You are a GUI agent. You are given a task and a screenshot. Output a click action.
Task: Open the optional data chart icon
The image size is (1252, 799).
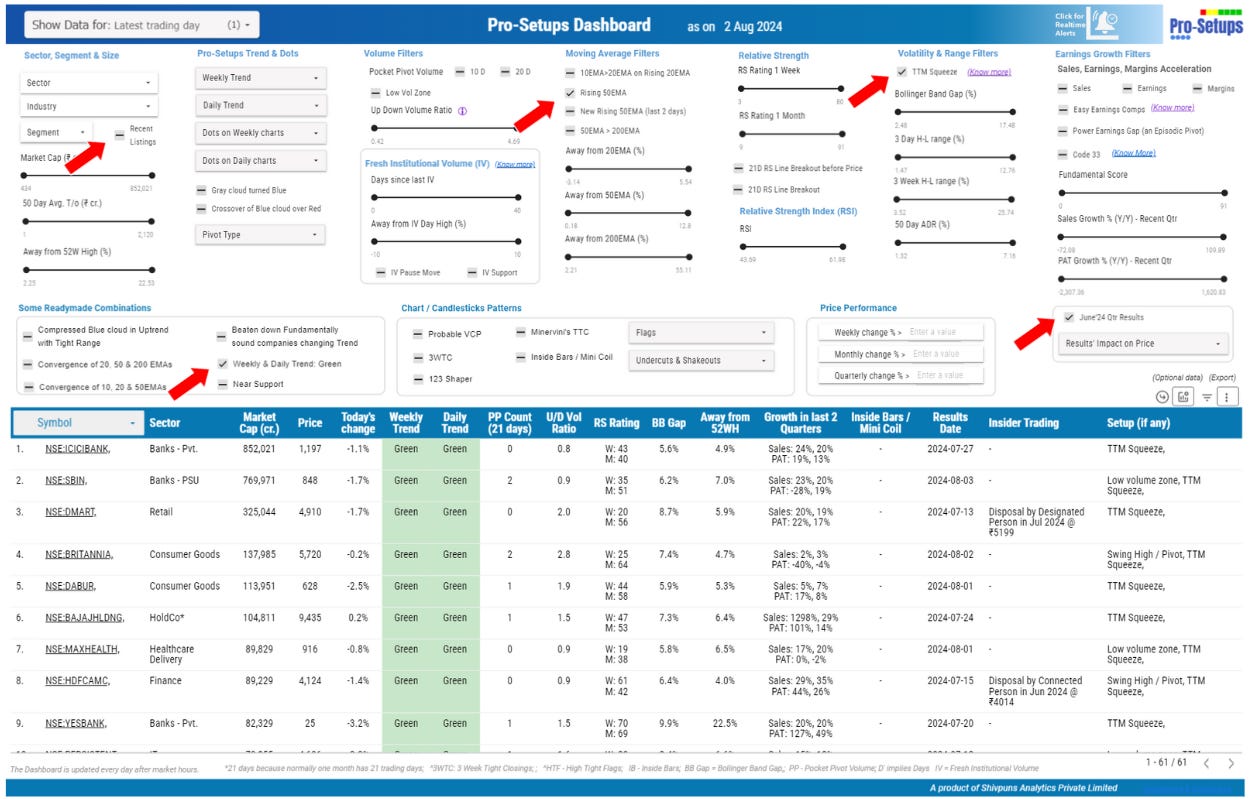(1183, 397)
